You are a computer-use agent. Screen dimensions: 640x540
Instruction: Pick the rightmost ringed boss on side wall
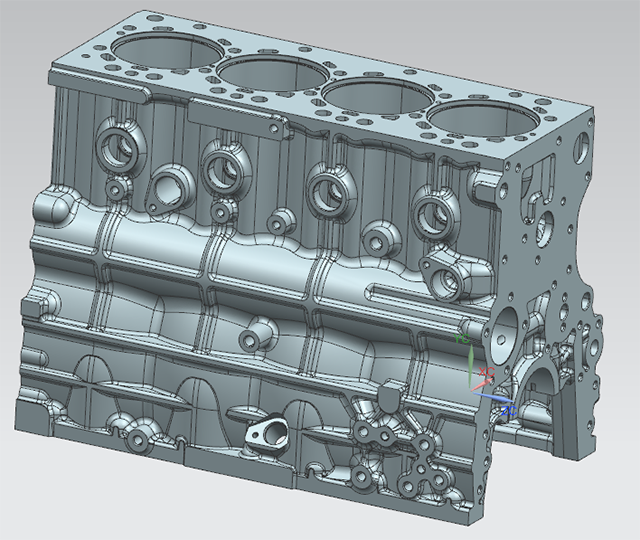pyautogui.click(x=433, y=211)
